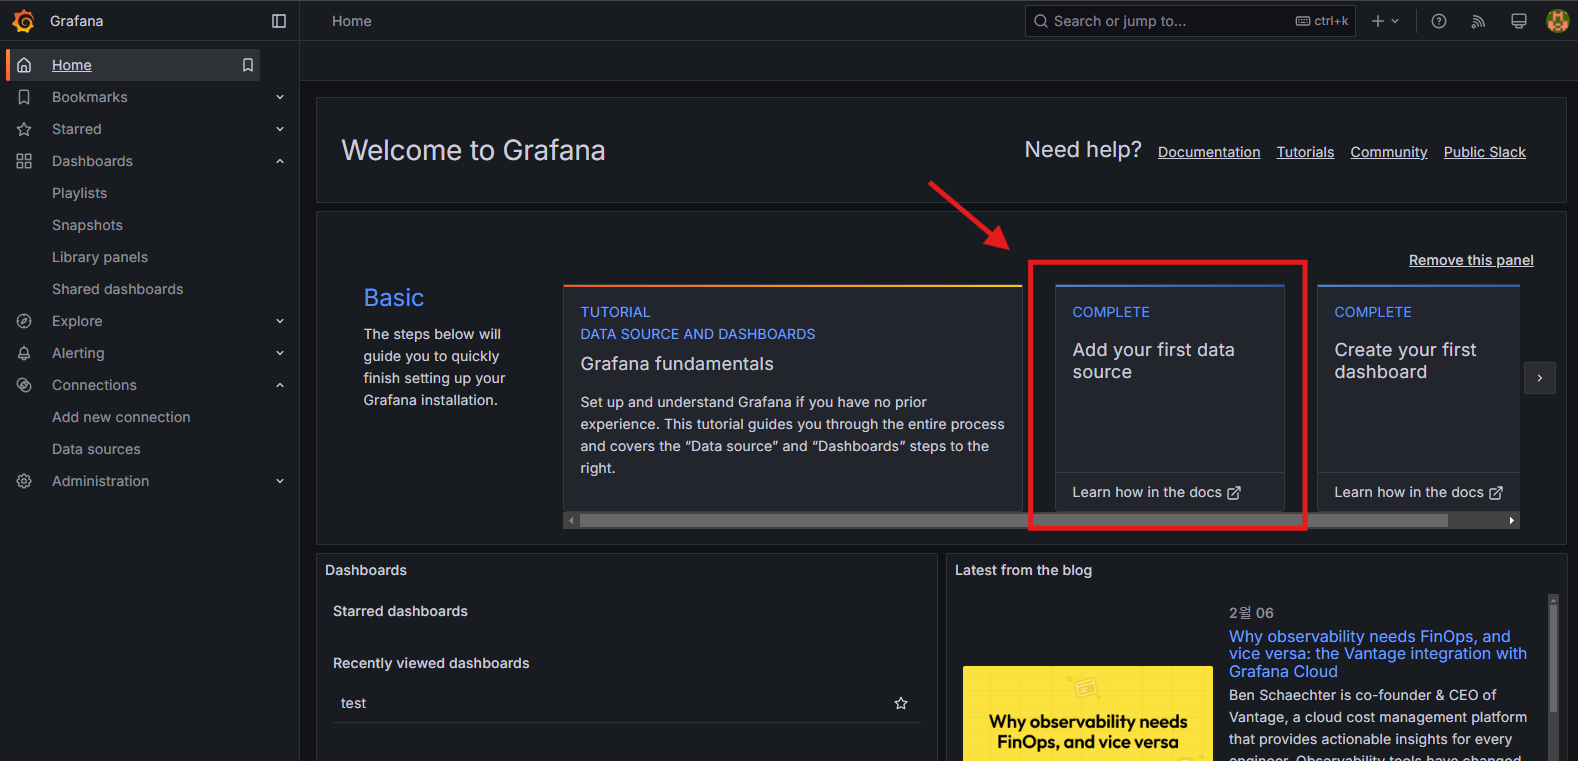Click the Home link in sidebar

tap(72, 65)
